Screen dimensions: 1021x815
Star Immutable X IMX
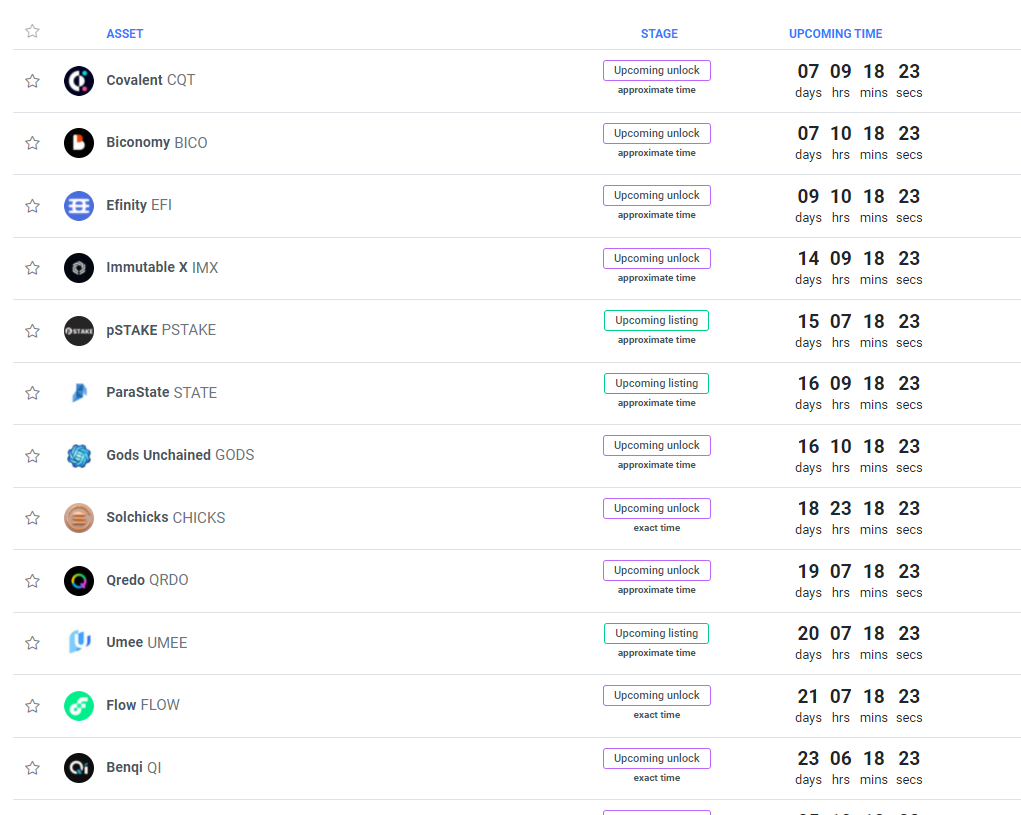[33, 268]
